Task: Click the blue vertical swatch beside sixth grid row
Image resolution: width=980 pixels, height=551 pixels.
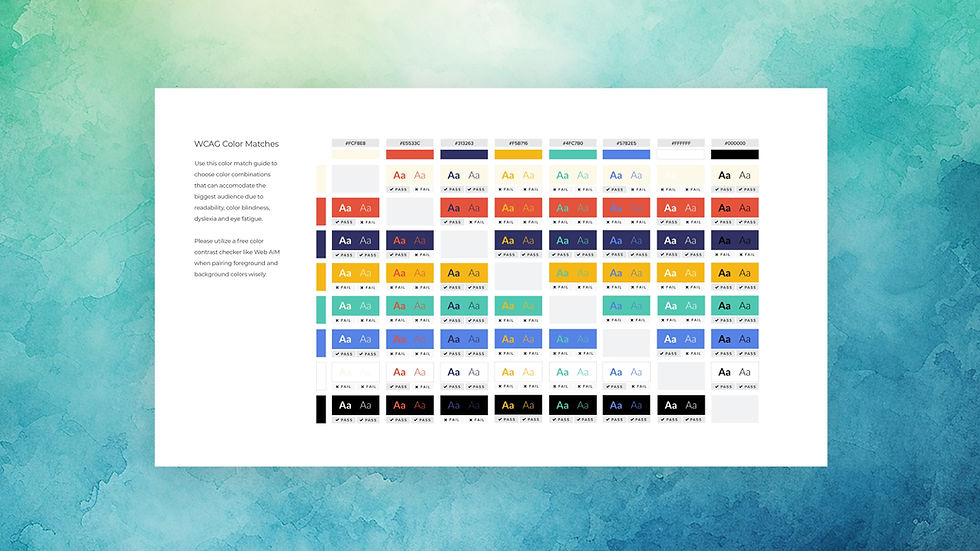Action: [321, 343]
